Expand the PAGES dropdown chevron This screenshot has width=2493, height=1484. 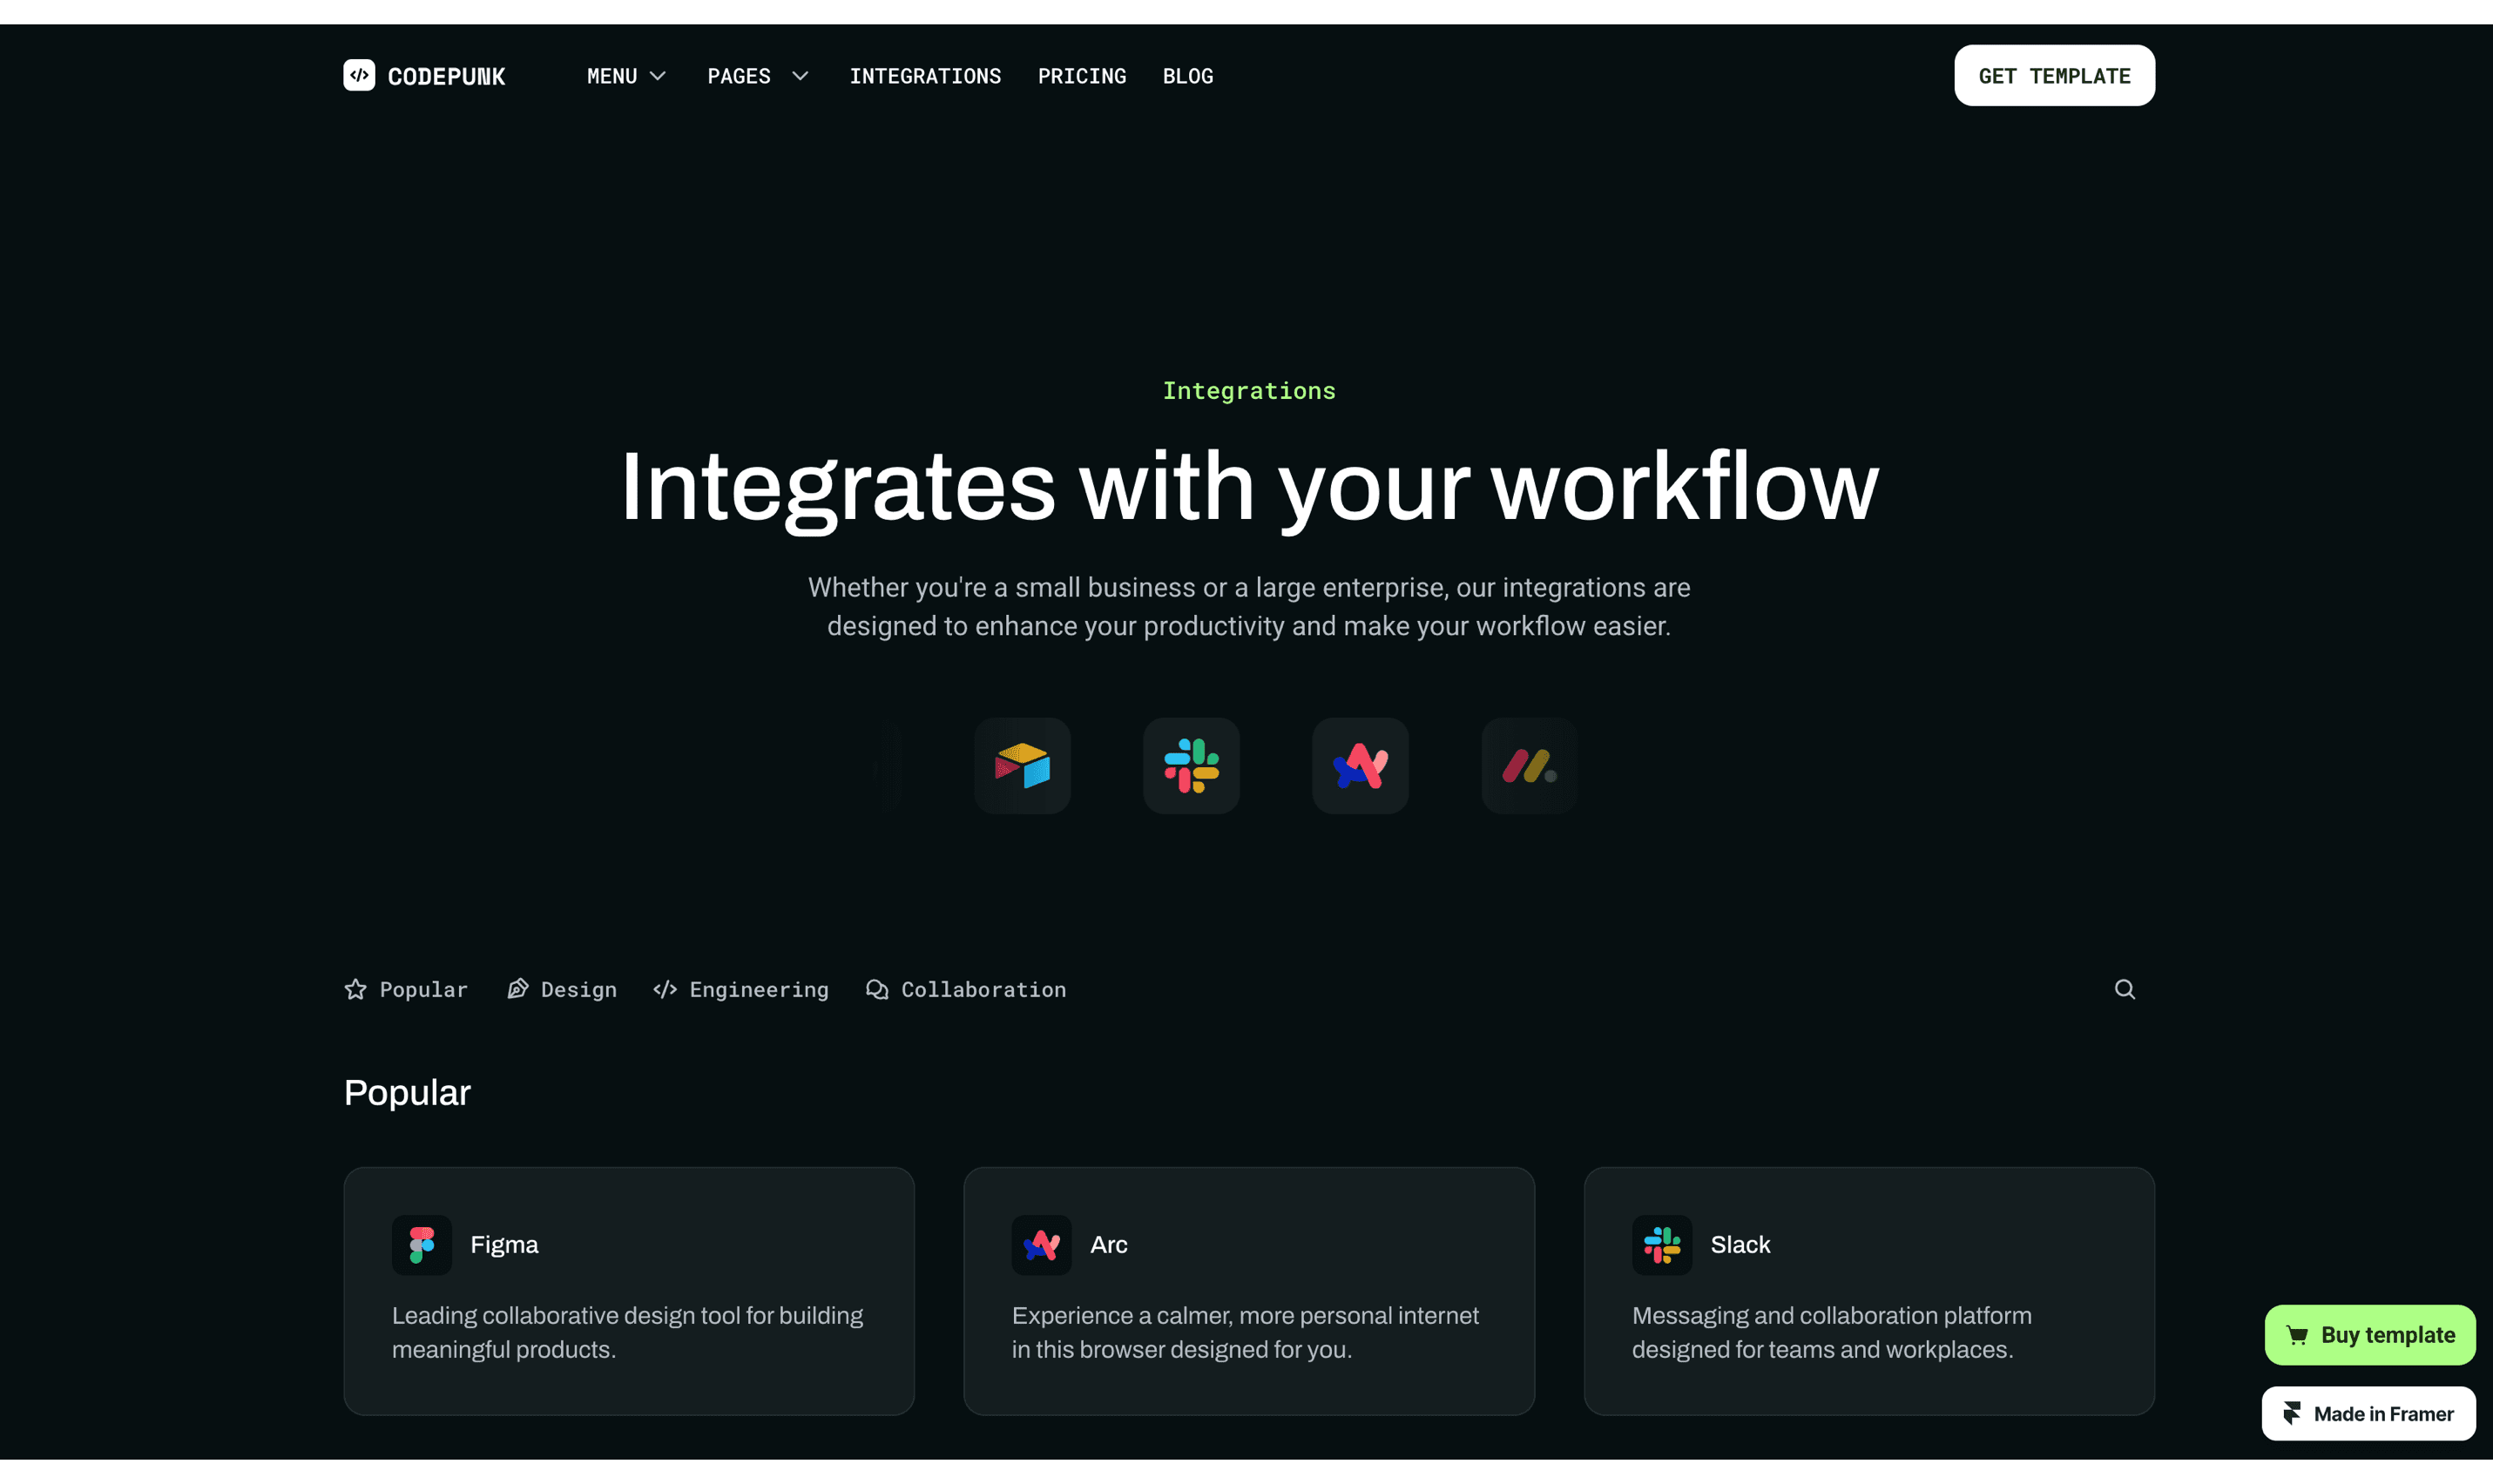tap(800, 76)
